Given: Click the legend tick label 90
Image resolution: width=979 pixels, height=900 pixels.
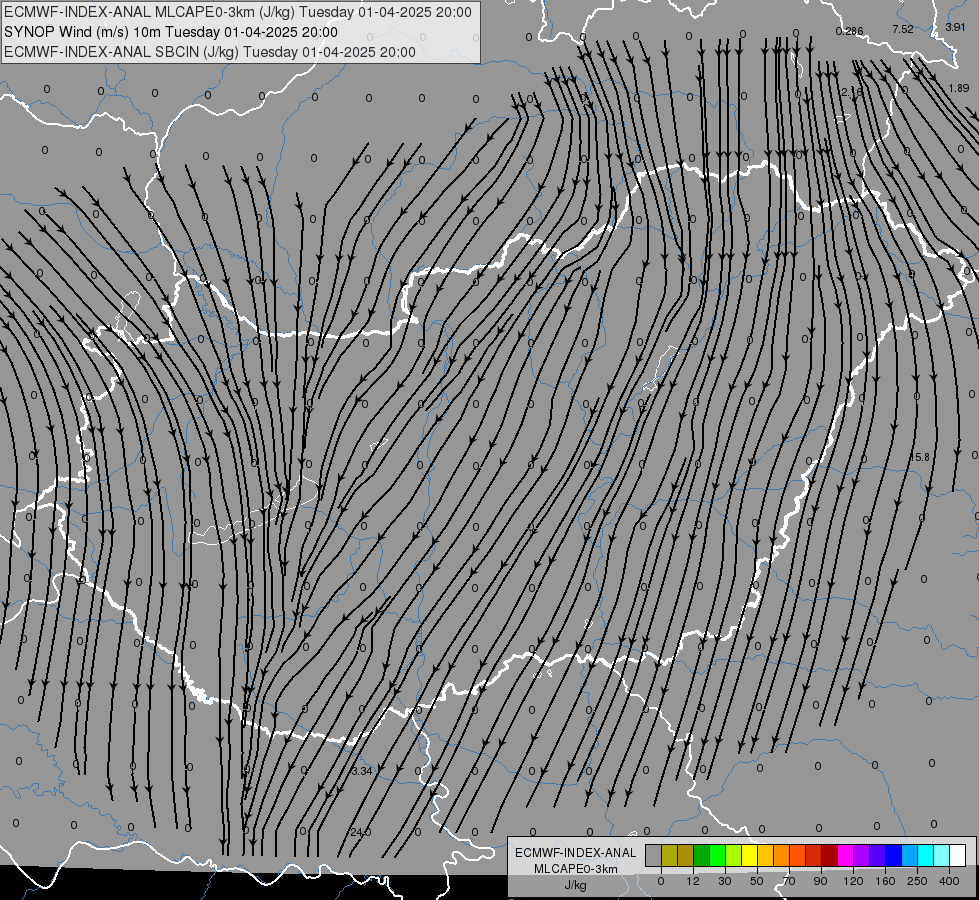Looking at the screenshot, I should click(x=821, y=881).
